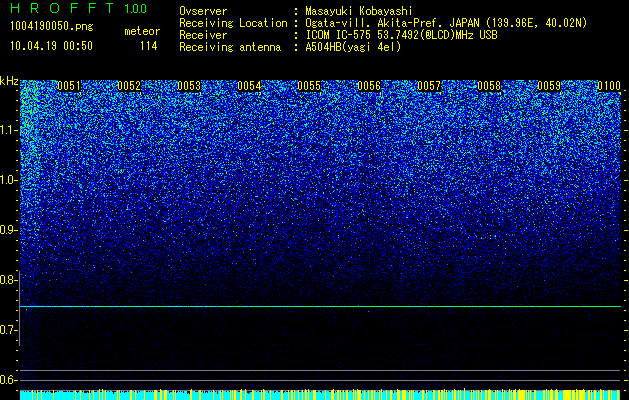629x400 pixels.
Task: Click the A504HB(yagi 4el) antenna text
Action: click(353, 47)
